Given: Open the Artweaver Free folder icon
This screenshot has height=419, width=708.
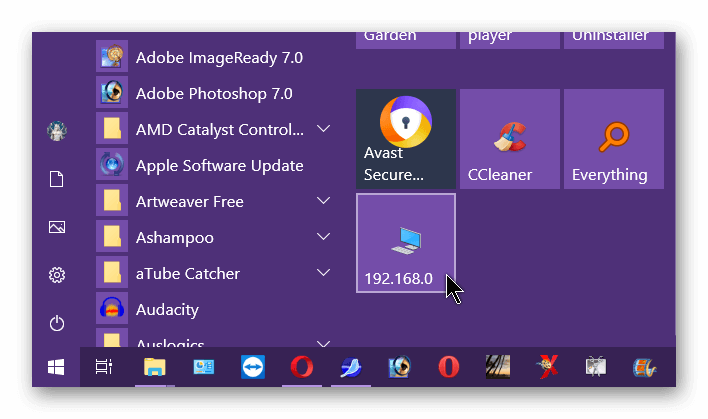Looking at the screenshot, I should [112, 200].
